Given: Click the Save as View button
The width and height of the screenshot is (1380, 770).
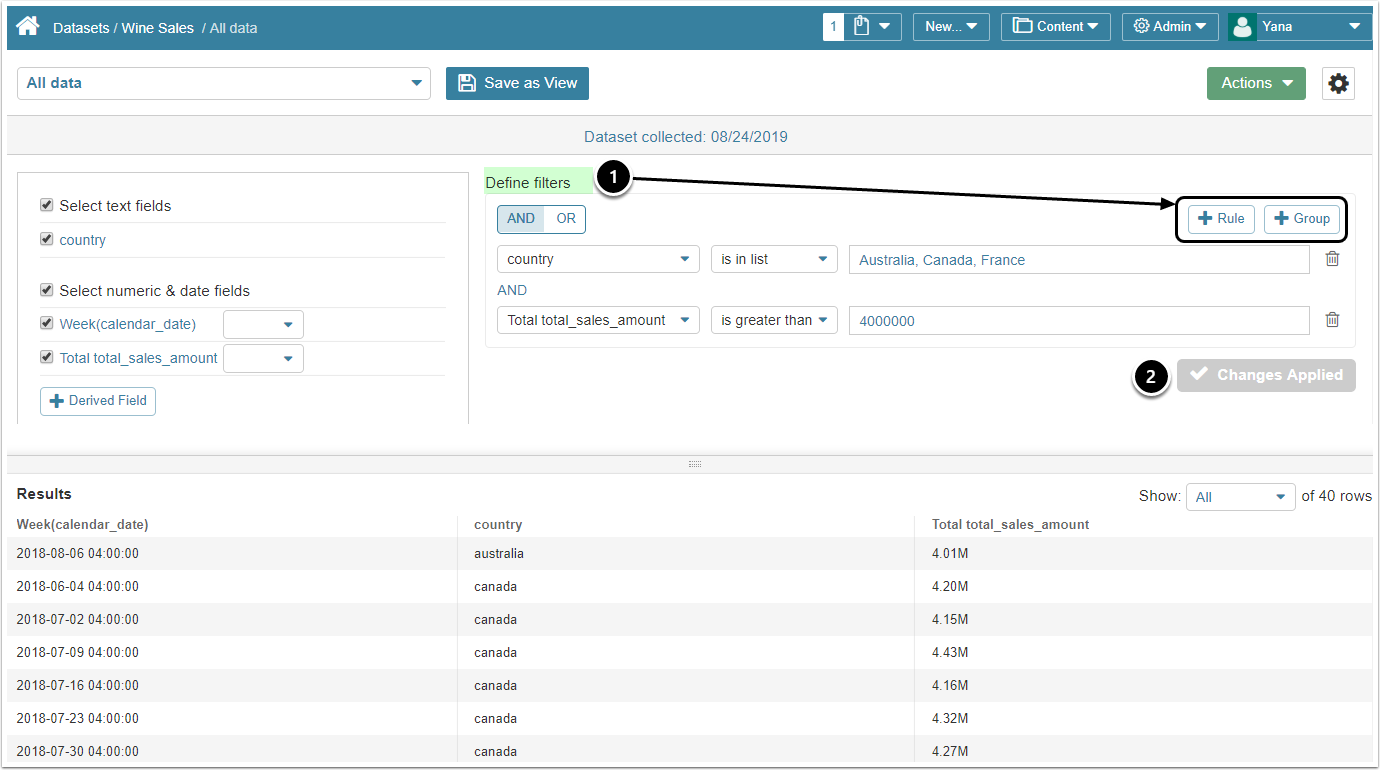Looking at the screenshot, I should pyautogui.click(x=517, y=84).
